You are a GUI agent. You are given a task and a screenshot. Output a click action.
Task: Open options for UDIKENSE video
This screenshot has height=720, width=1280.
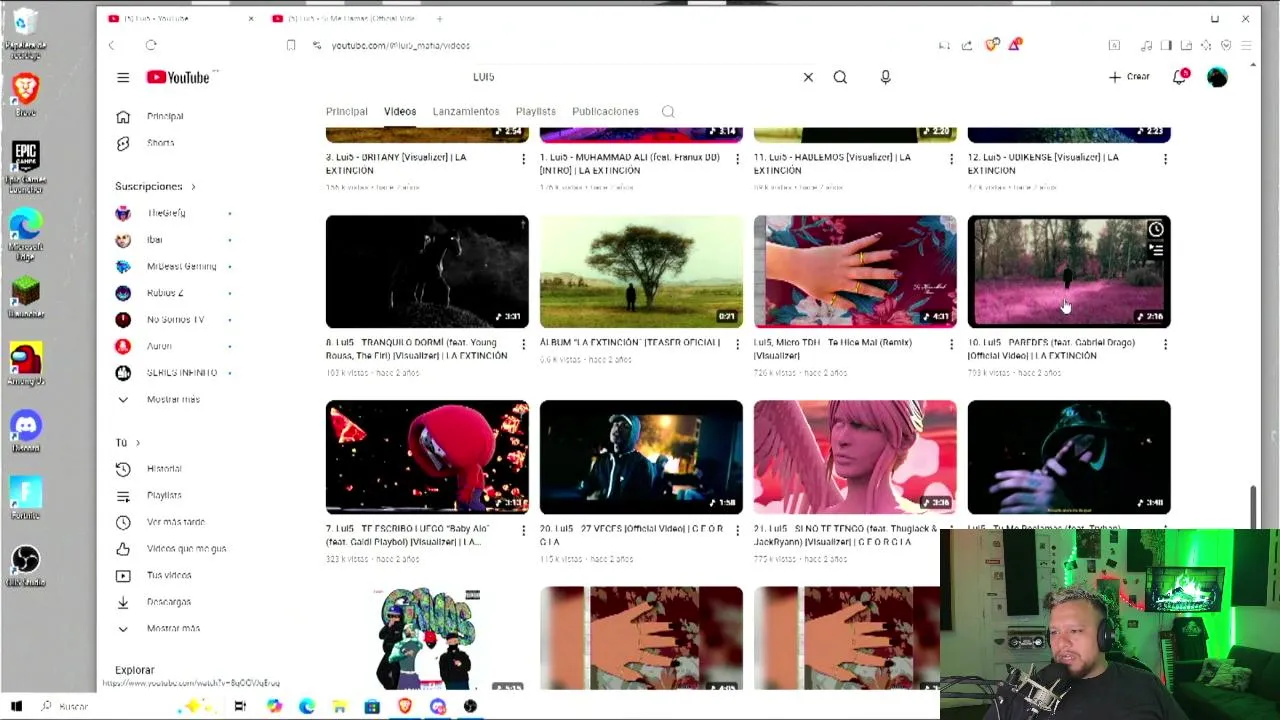1165,159
